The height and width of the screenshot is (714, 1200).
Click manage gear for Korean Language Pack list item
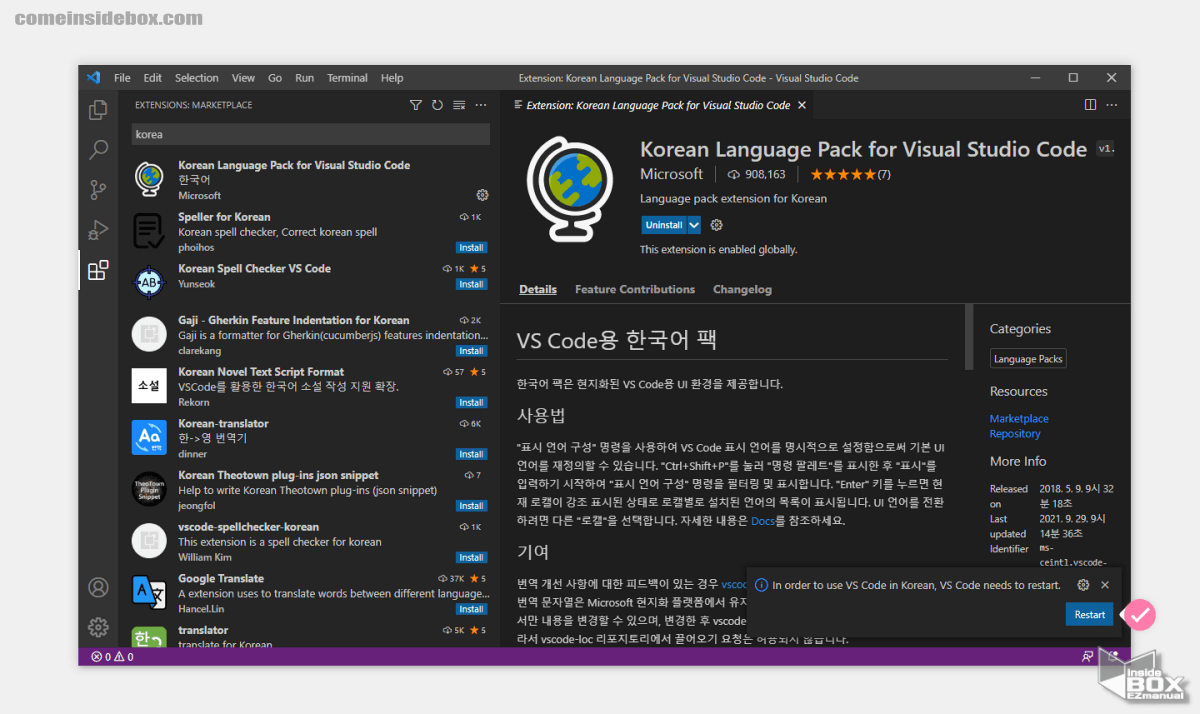pyautogui.click(x=482, y=195)
